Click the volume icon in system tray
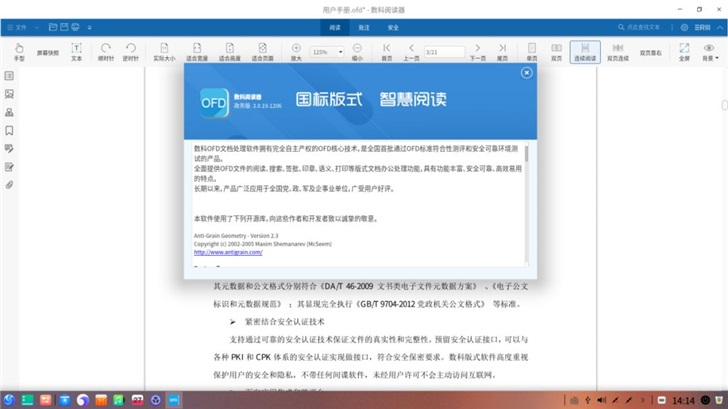Image resolution: width=728 pixels, height=409 pixels. click(x=602, y=400)
